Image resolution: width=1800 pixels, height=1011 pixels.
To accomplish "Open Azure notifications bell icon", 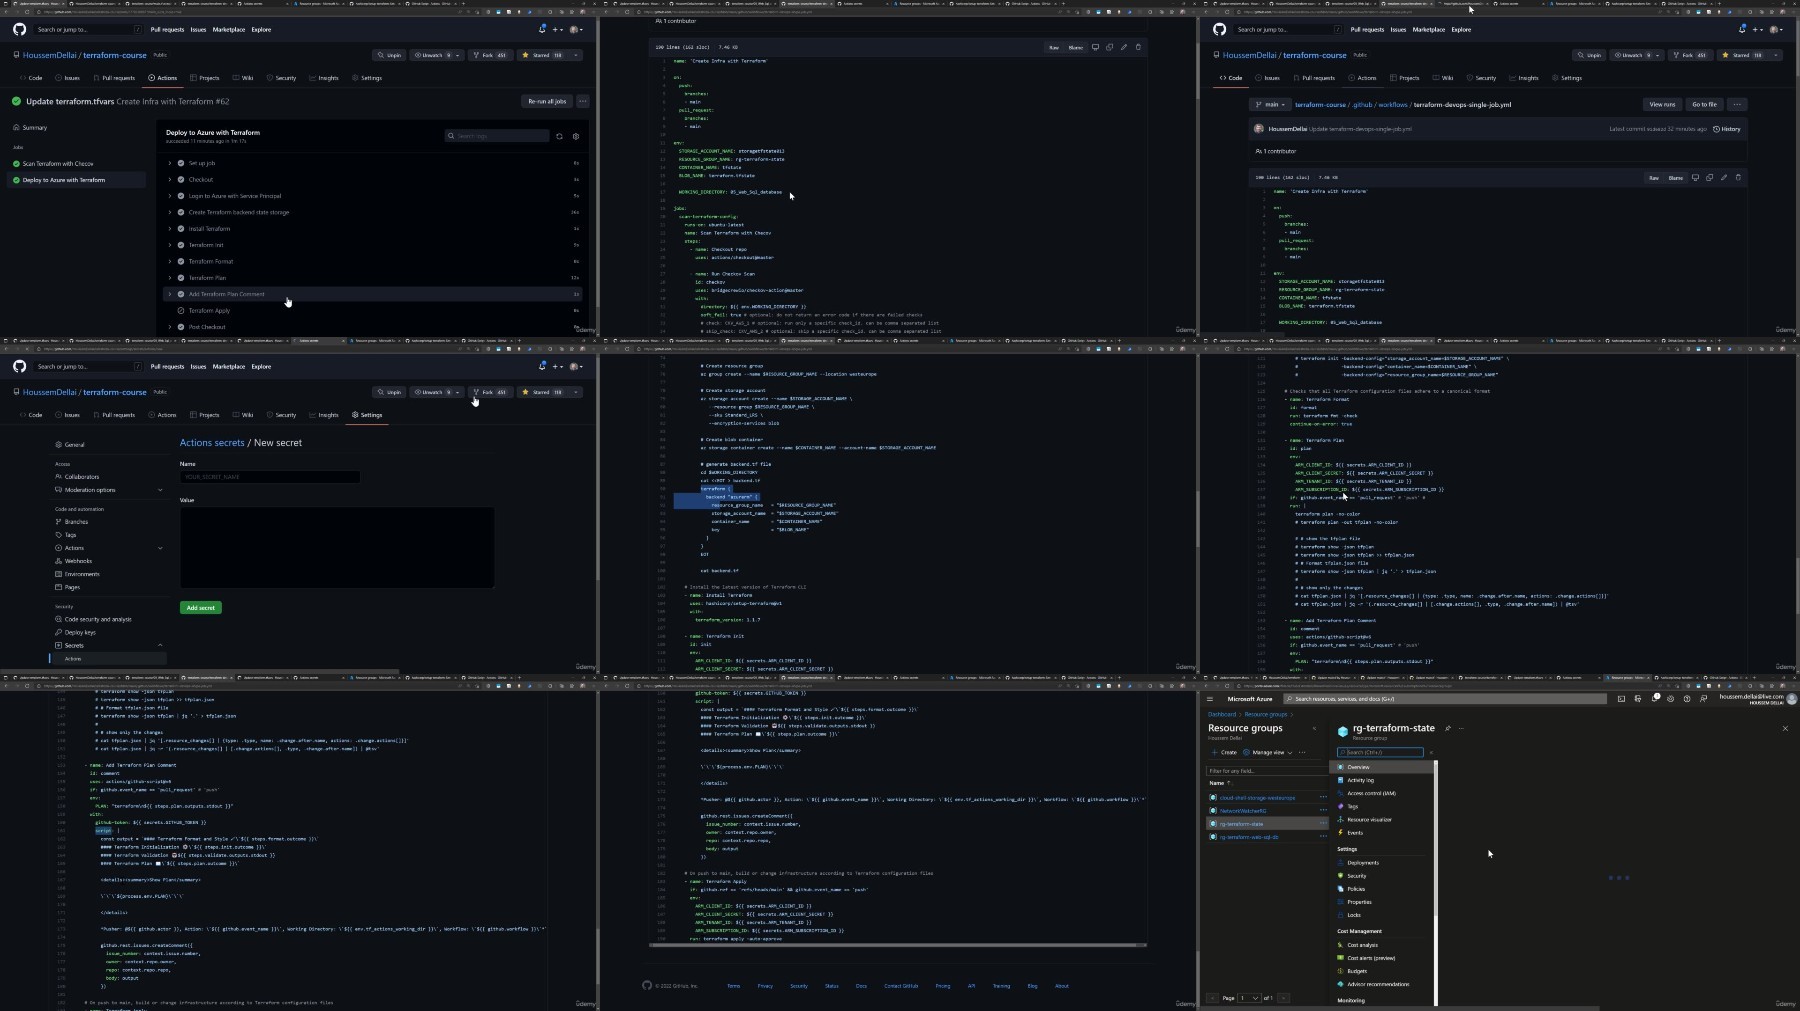I will point(1654,699).
